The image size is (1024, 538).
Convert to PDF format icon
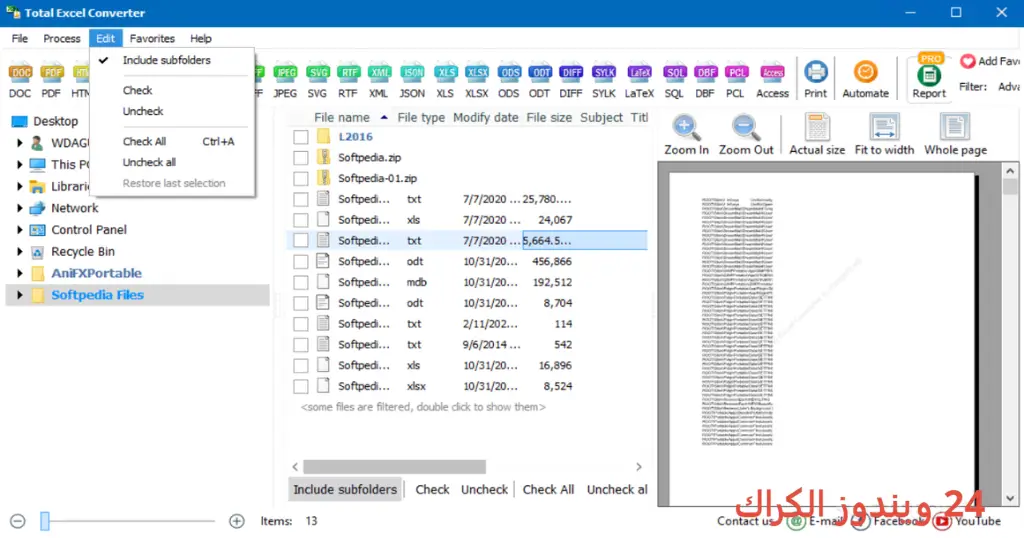click(52, 80)
